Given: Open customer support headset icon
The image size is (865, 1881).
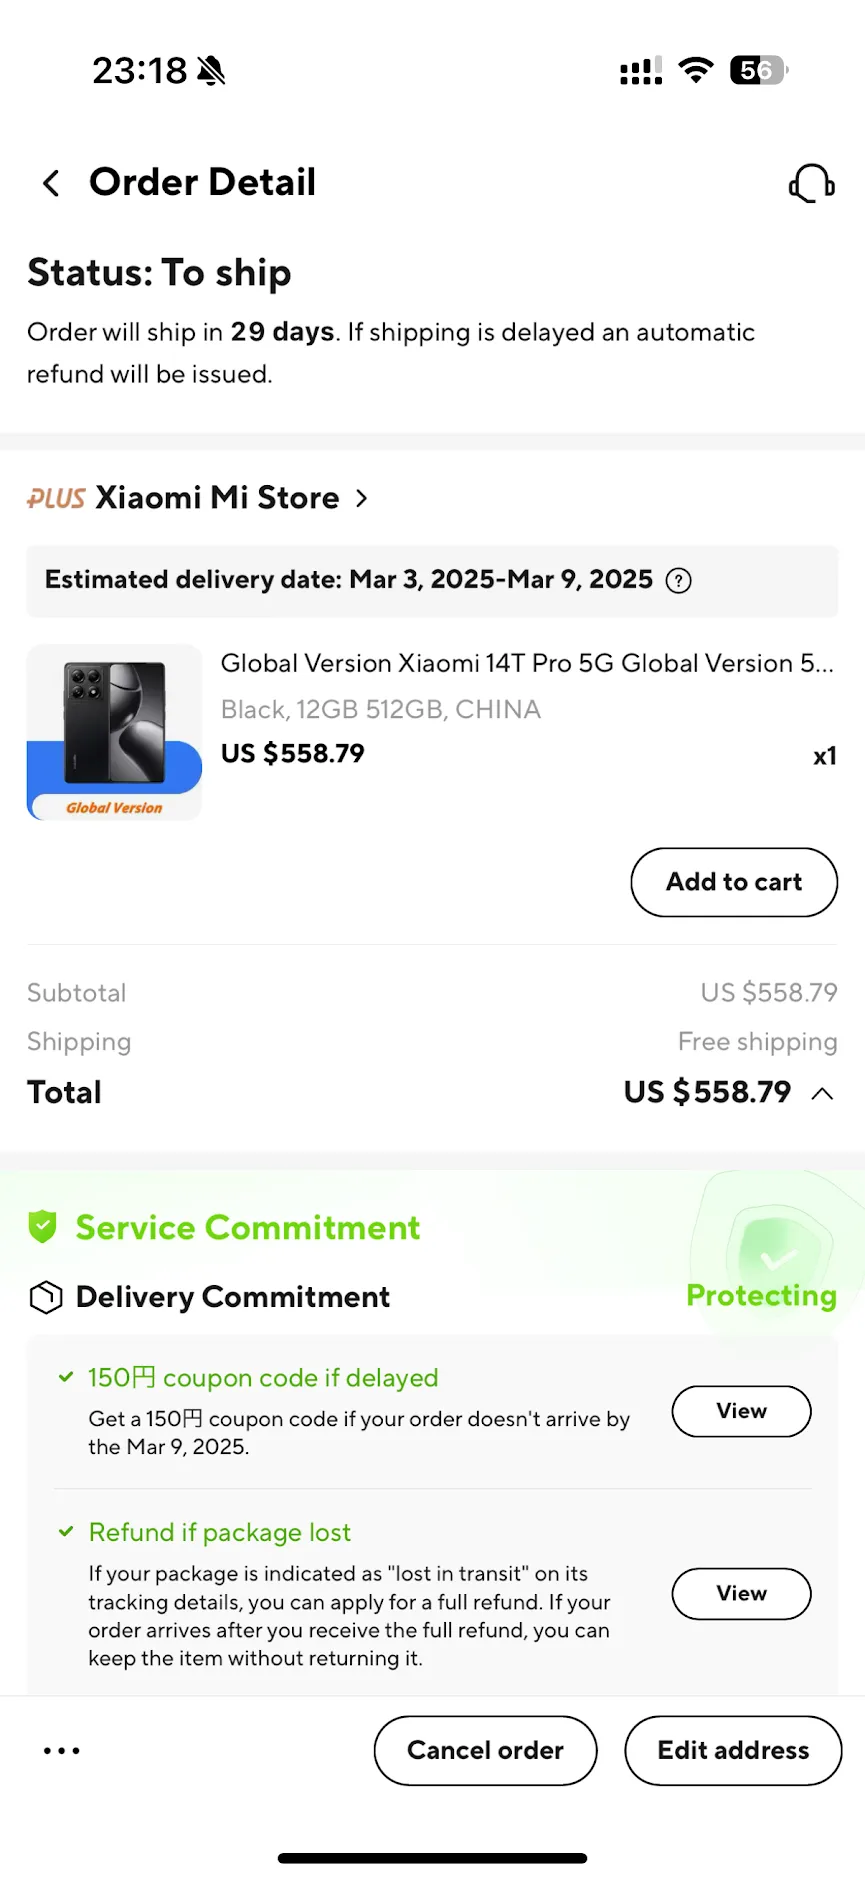Looking at the screenshot, I should (811, 184).
